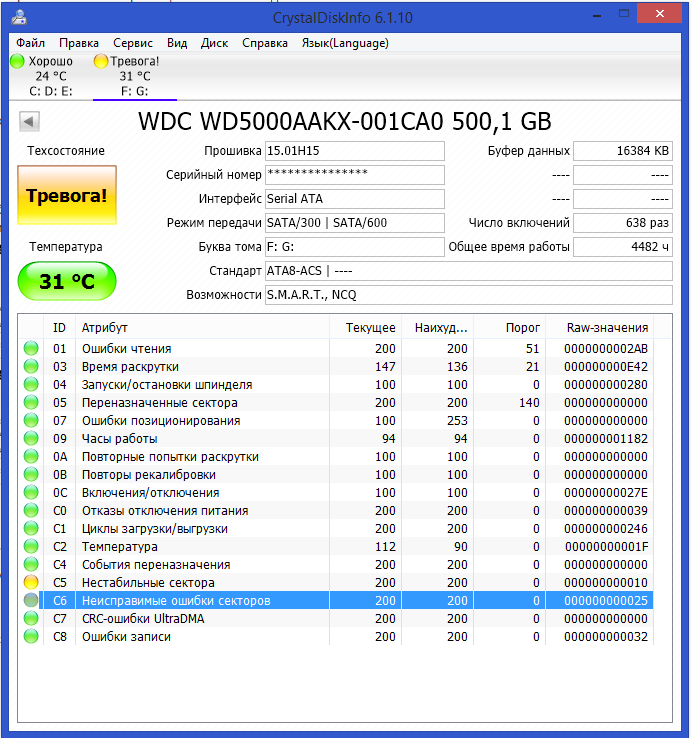
Task: Close the CrystalDiskInfo window
Action: coord(660,14)
